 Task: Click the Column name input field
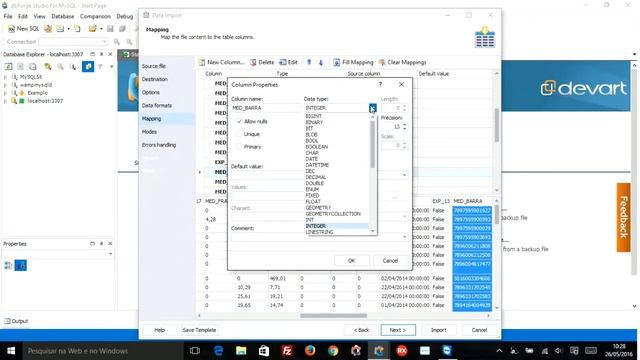[x=265, y=108]
